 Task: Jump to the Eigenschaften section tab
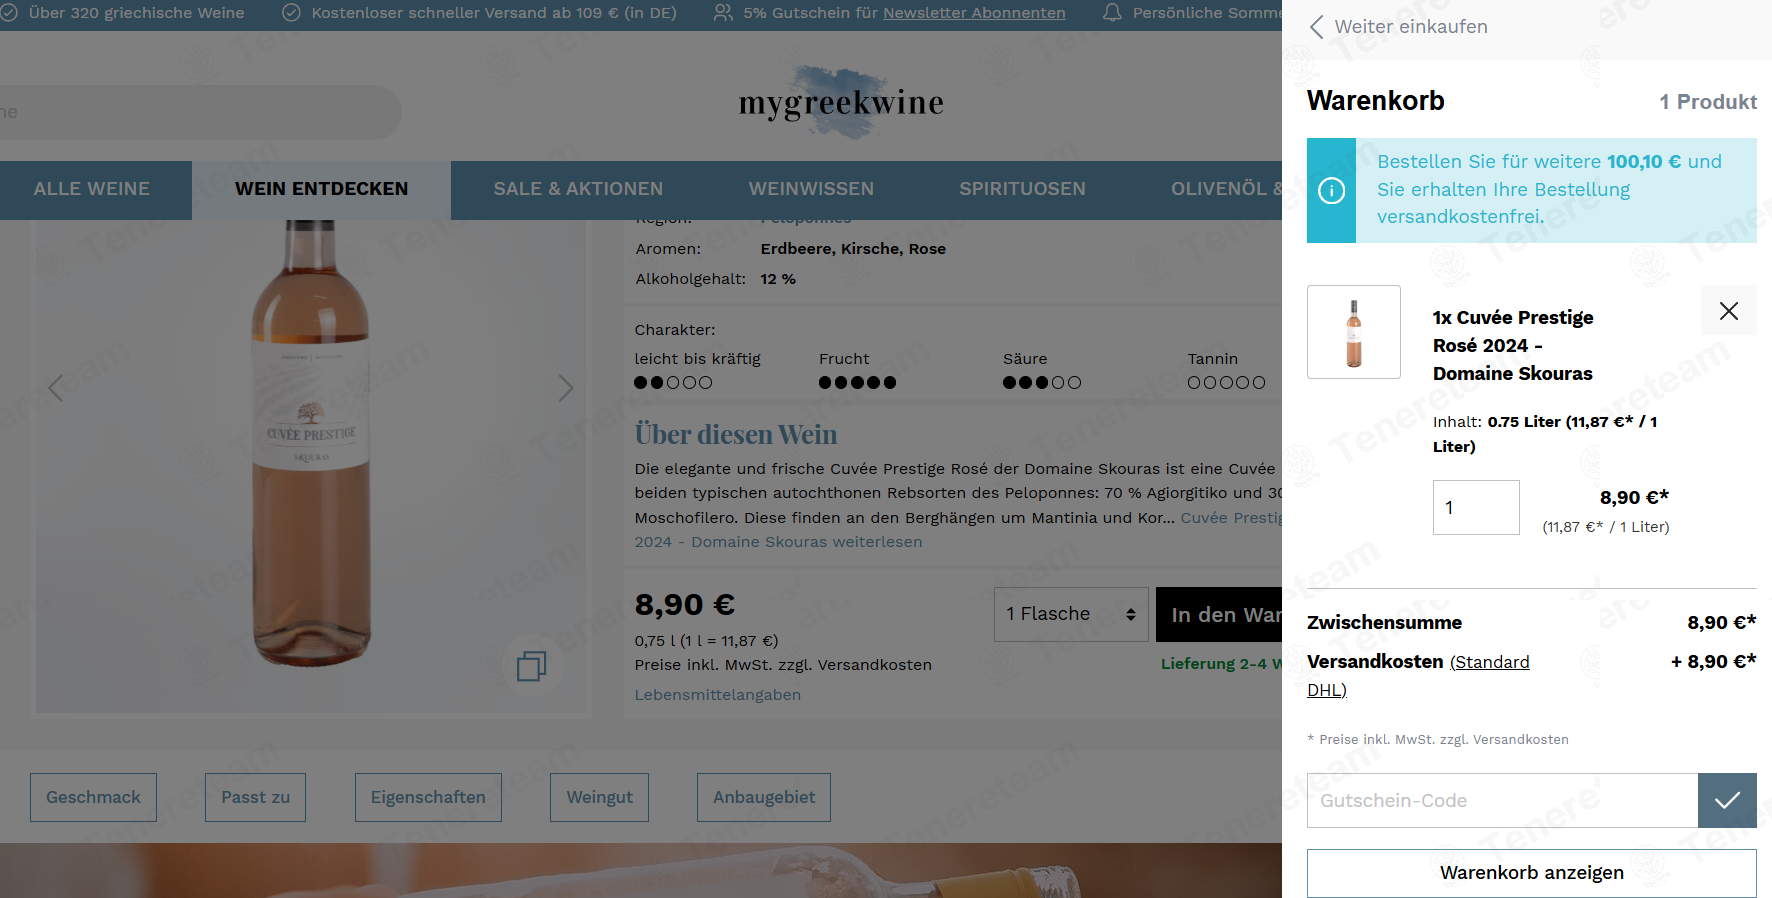[428, 797]
